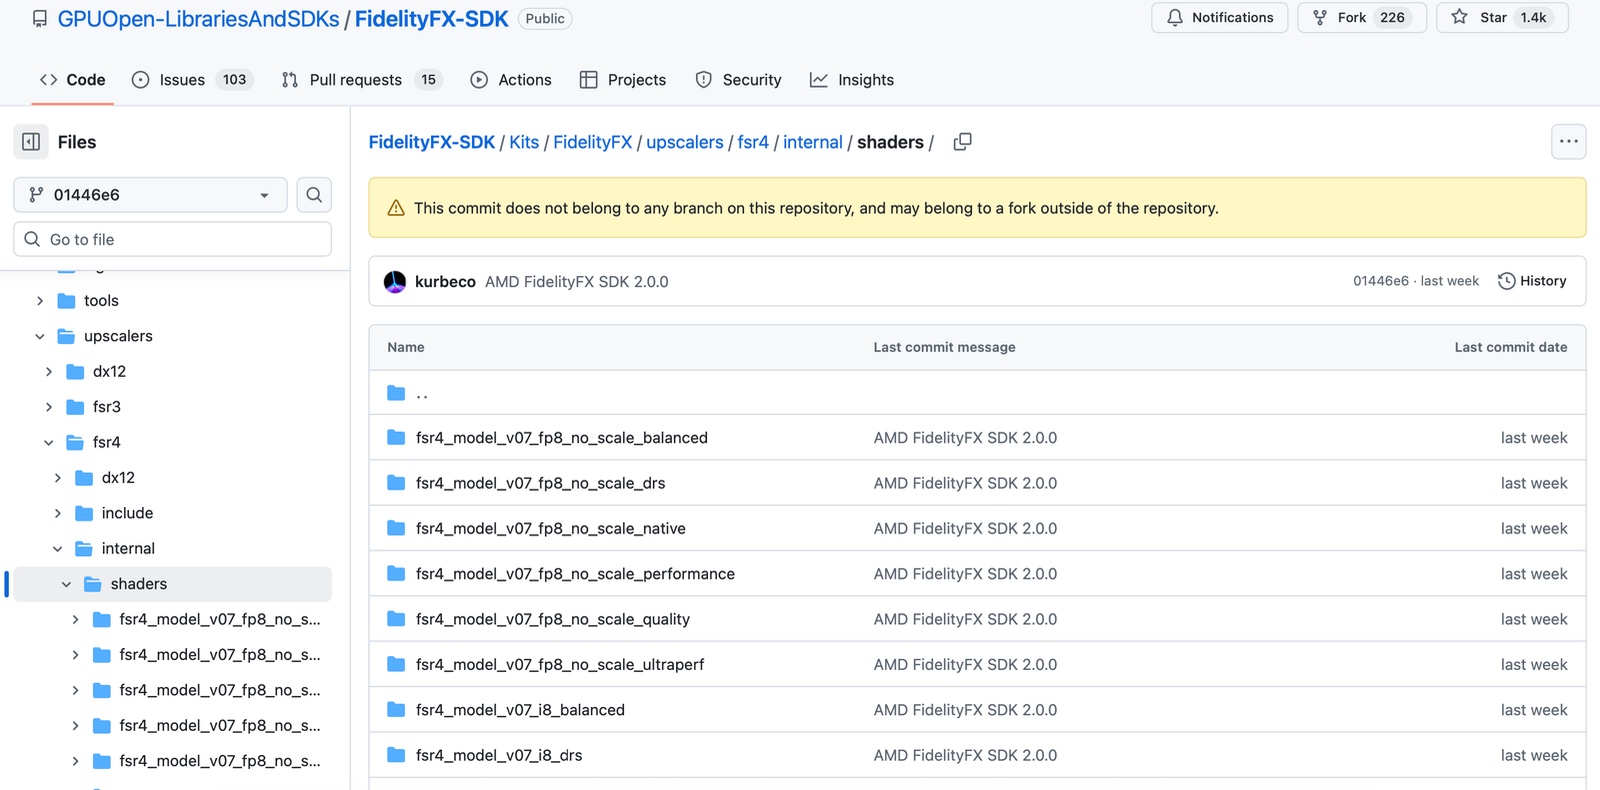Focus the Go to file search field
This screenshot has height=790, width=1600.
pos(172,239)
